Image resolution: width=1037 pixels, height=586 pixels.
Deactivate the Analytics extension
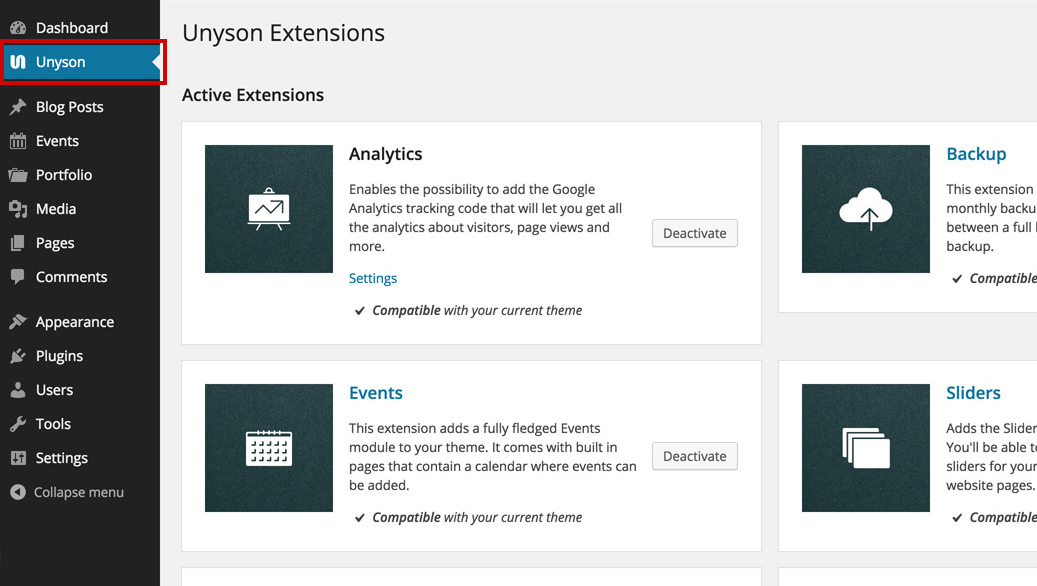(x=694, y=233)
